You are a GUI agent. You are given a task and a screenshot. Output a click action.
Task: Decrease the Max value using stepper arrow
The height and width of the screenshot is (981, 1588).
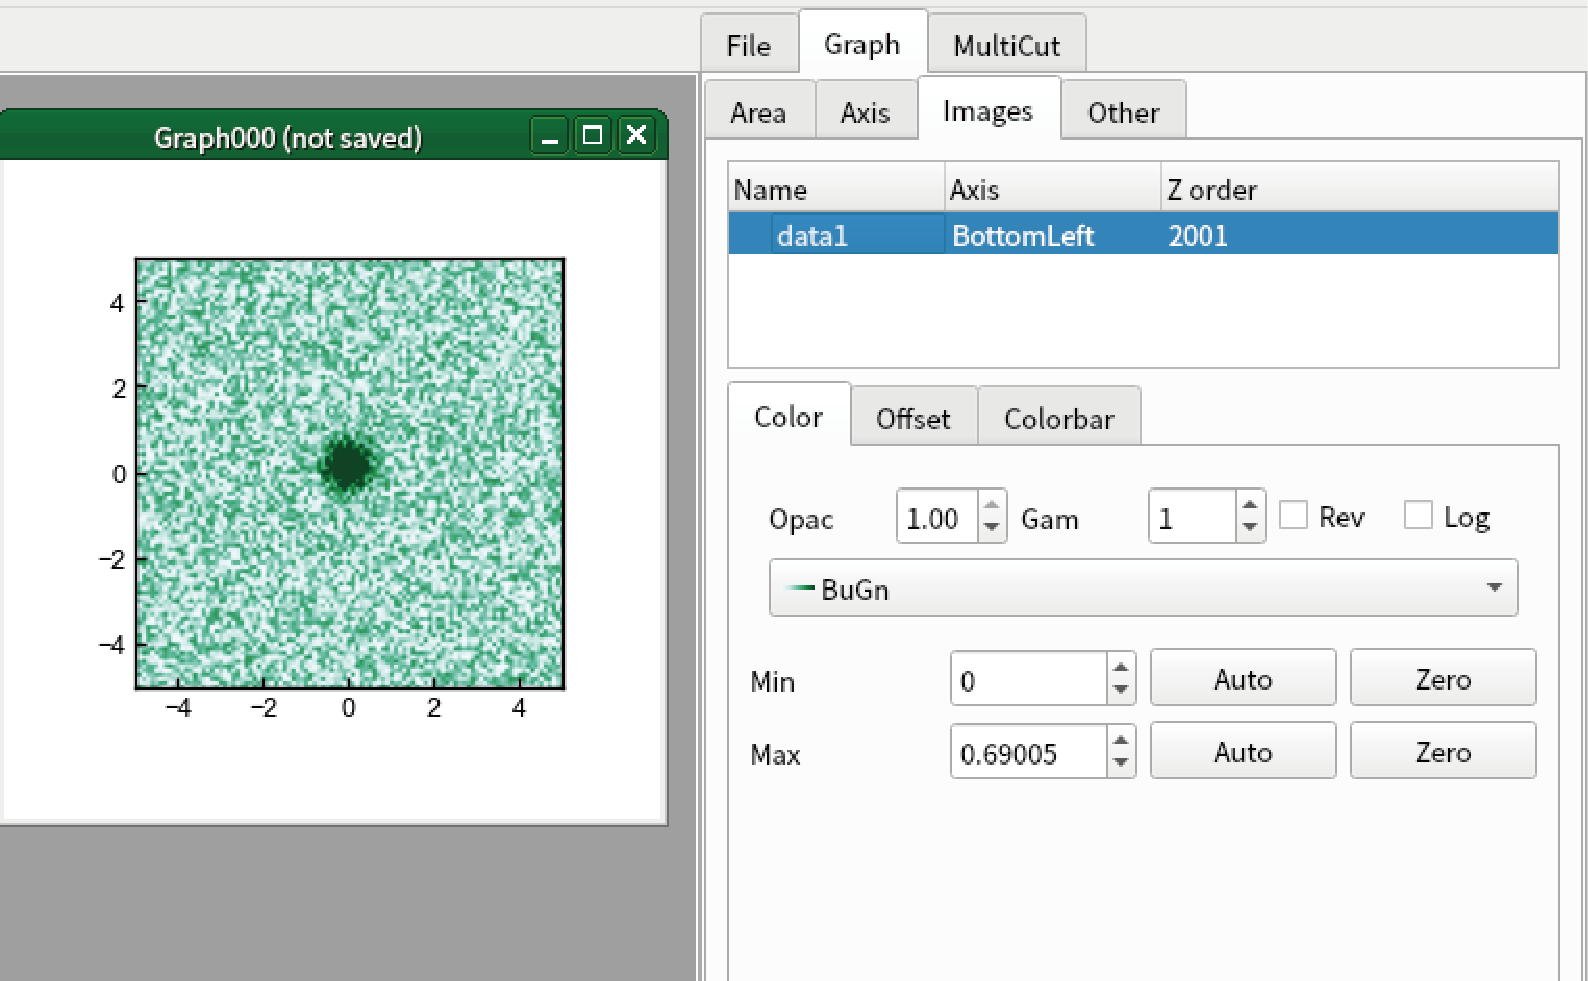click(x=1120, y=764)
